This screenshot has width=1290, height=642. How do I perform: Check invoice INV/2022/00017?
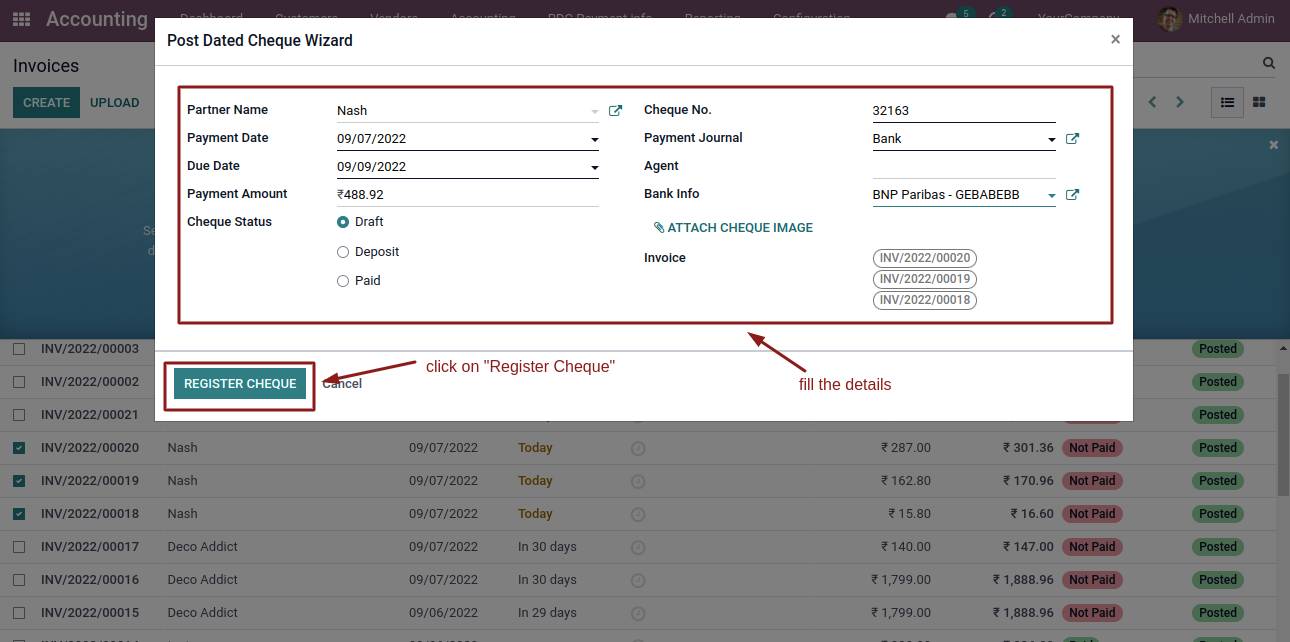tap(19, 547)
